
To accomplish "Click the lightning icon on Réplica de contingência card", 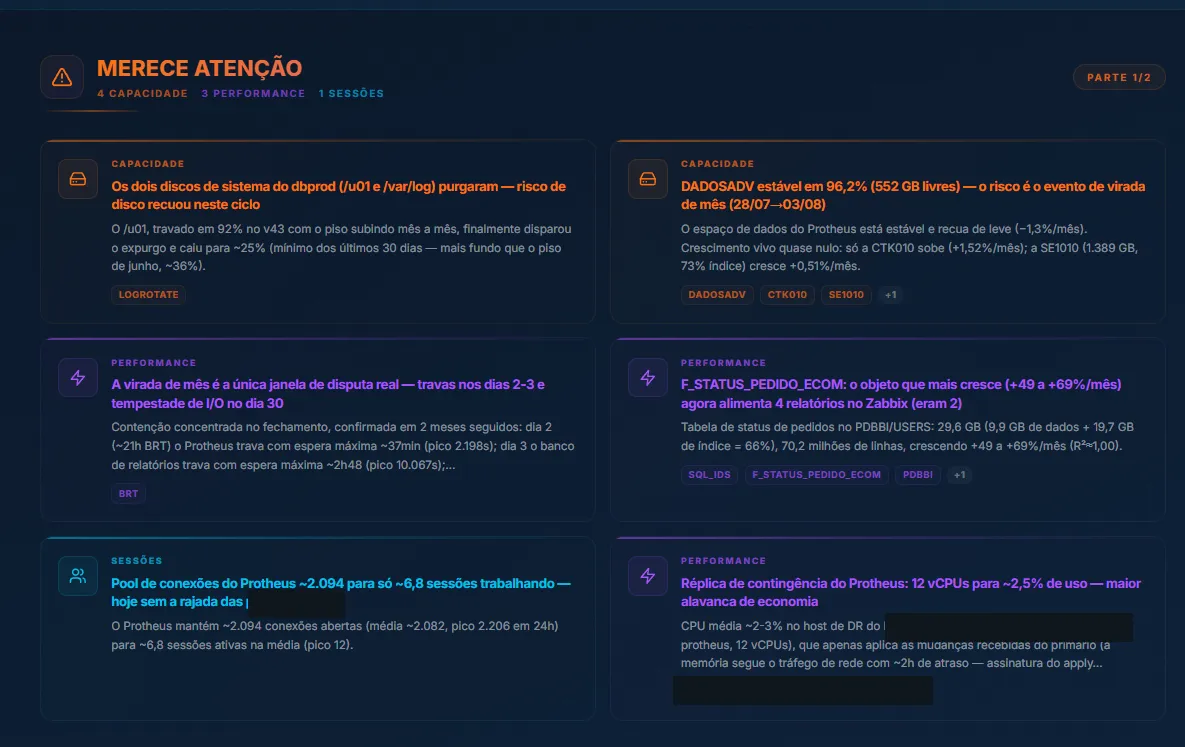I will pyautogui.click(x=648, y=576).
